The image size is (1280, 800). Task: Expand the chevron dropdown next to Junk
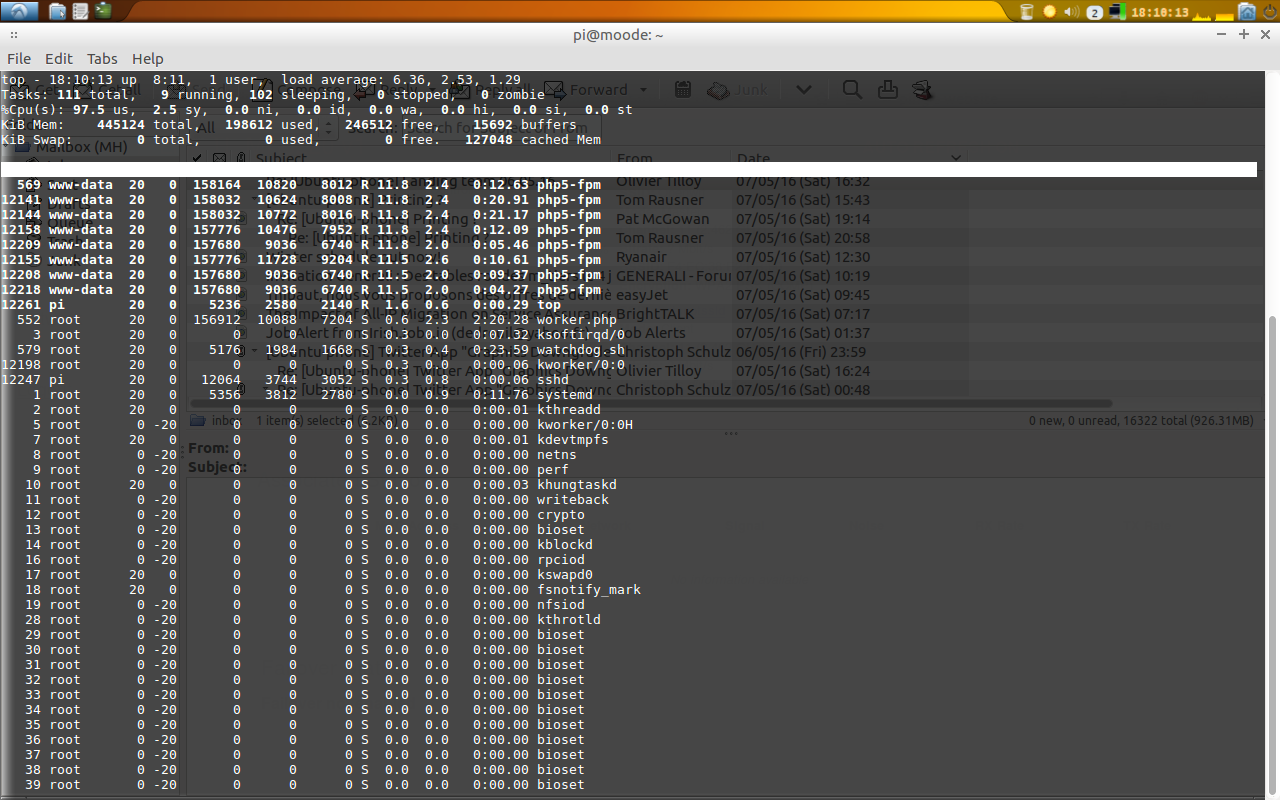tap(804, 89)
